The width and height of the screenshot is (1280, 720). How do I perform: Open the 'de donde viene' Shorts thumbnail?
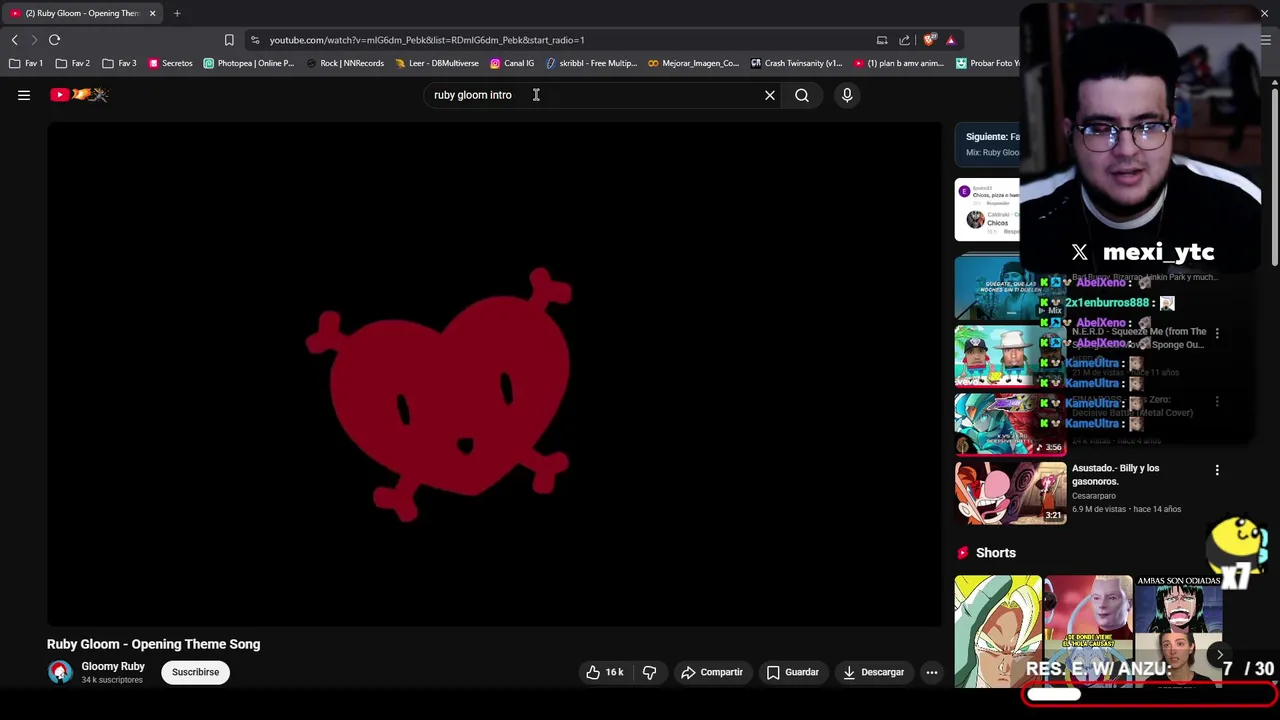pyautogui.click(x=1088, y=632)
